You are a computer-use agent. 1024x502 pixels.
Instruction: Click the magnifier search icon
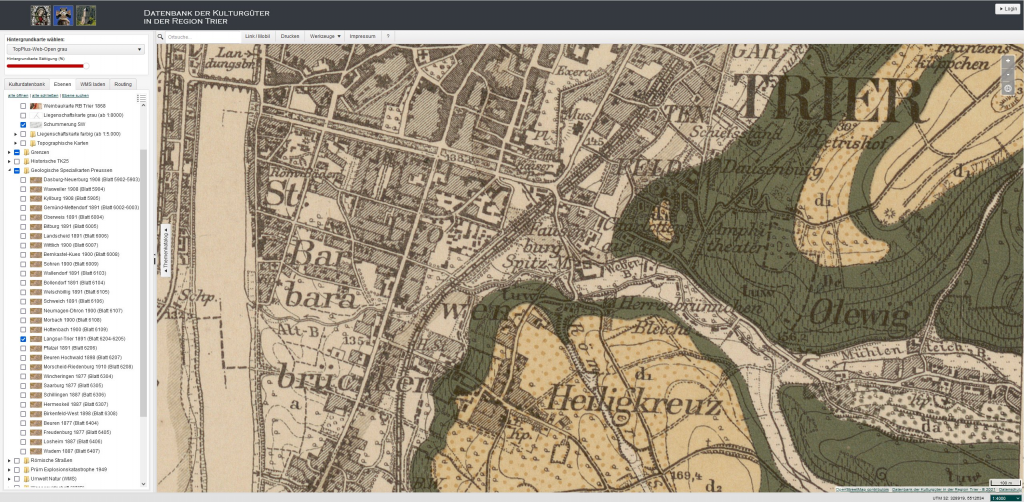click(x=160, y=37)
